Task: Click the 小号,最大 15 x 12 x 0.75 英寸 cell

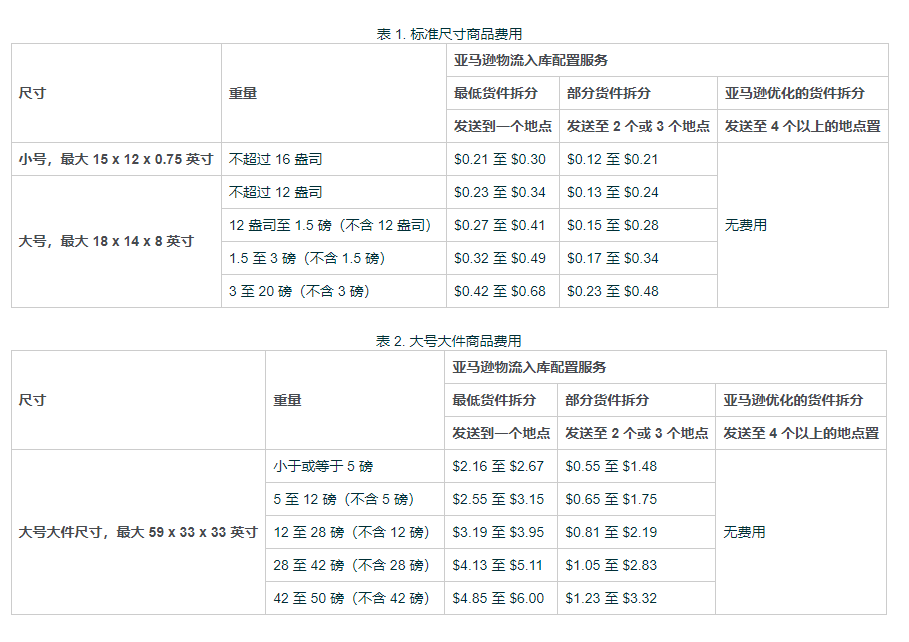Action: point(116,159)
